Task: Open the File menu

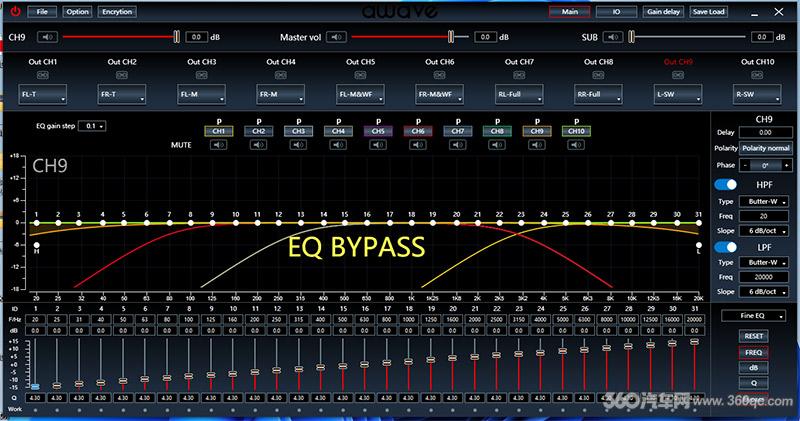Action: 42,12
